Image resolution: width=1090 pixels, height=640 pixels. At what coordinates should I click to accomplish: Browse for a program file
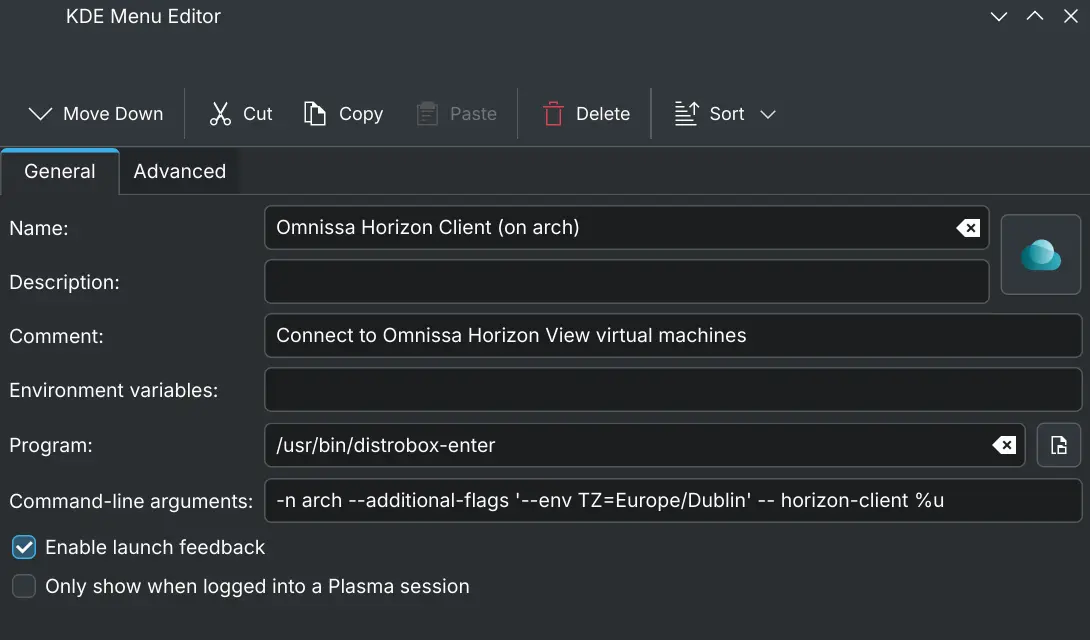coord(1058,445)
